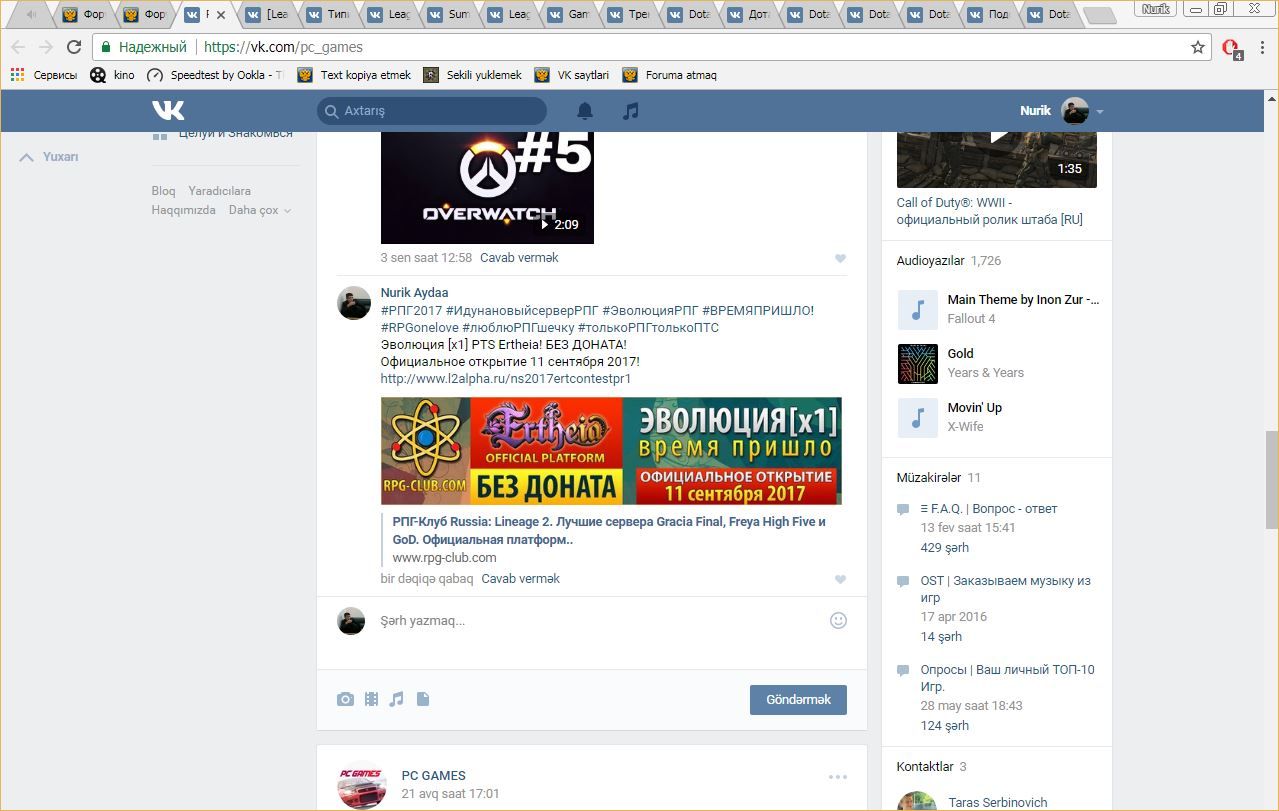Play the Call of Duty WWII video

[x=996, y=160]
